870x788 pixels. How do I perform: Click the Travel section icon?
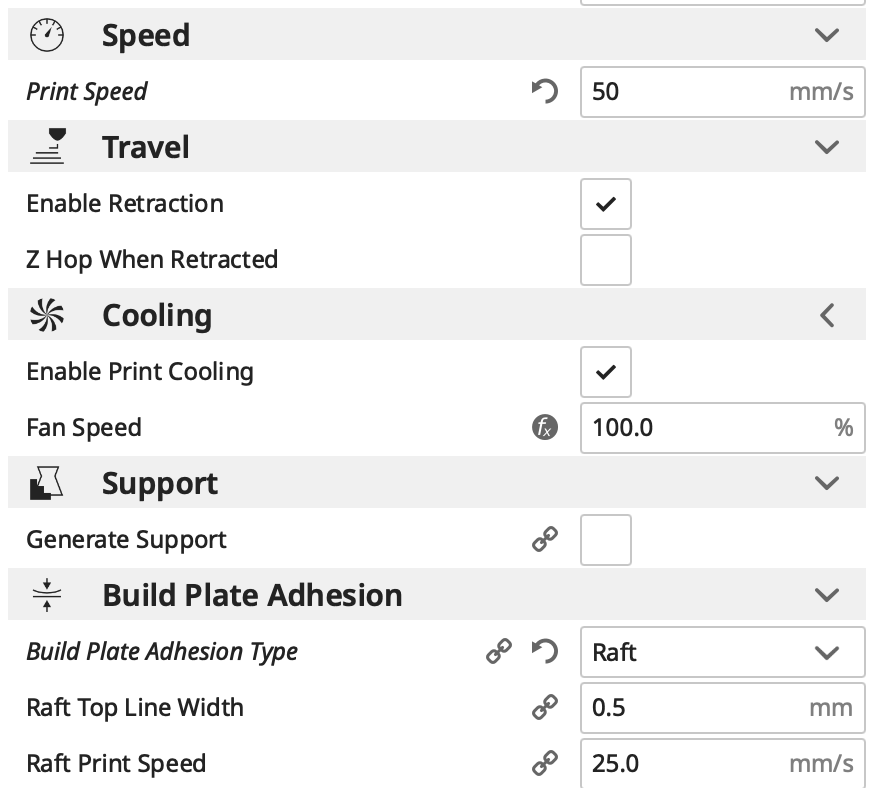coord(47,147)
